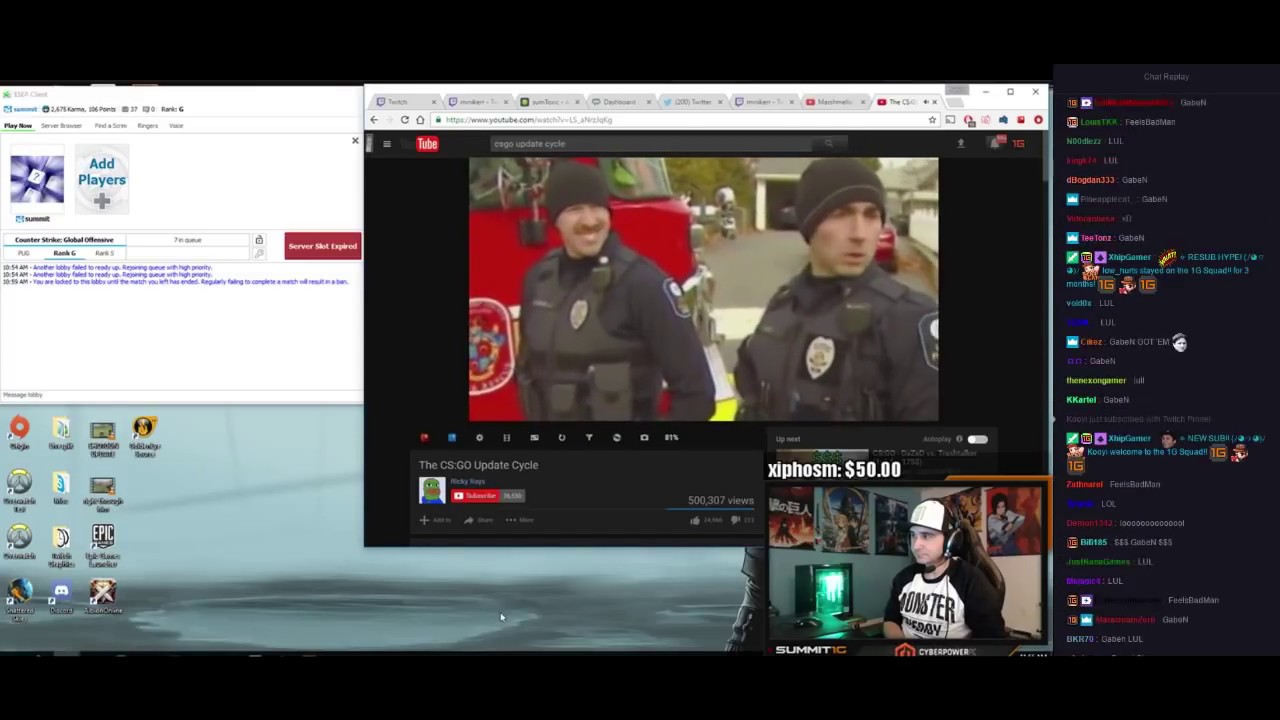The image size is (1280, 720).
Task: Switch to the Marshmello browser tab
Action: [834, 102]
